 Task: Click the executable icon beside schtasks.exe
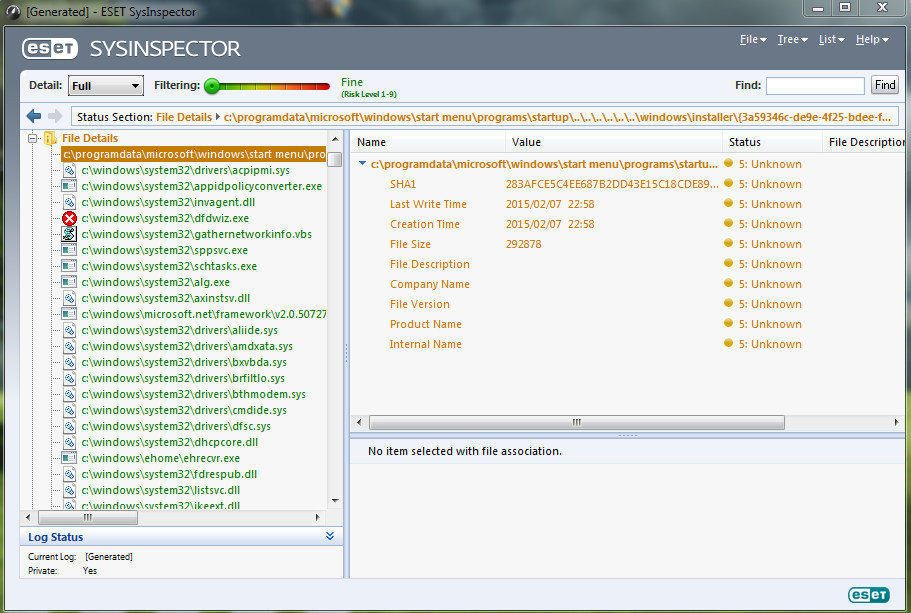coord(70,266)
